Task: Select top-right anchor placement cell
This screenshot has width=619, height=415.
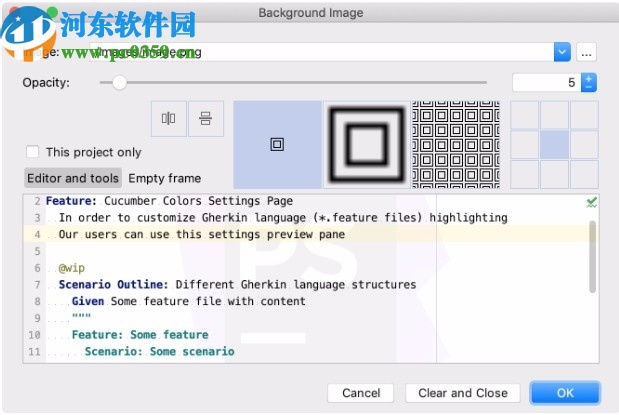Action: 584,115
